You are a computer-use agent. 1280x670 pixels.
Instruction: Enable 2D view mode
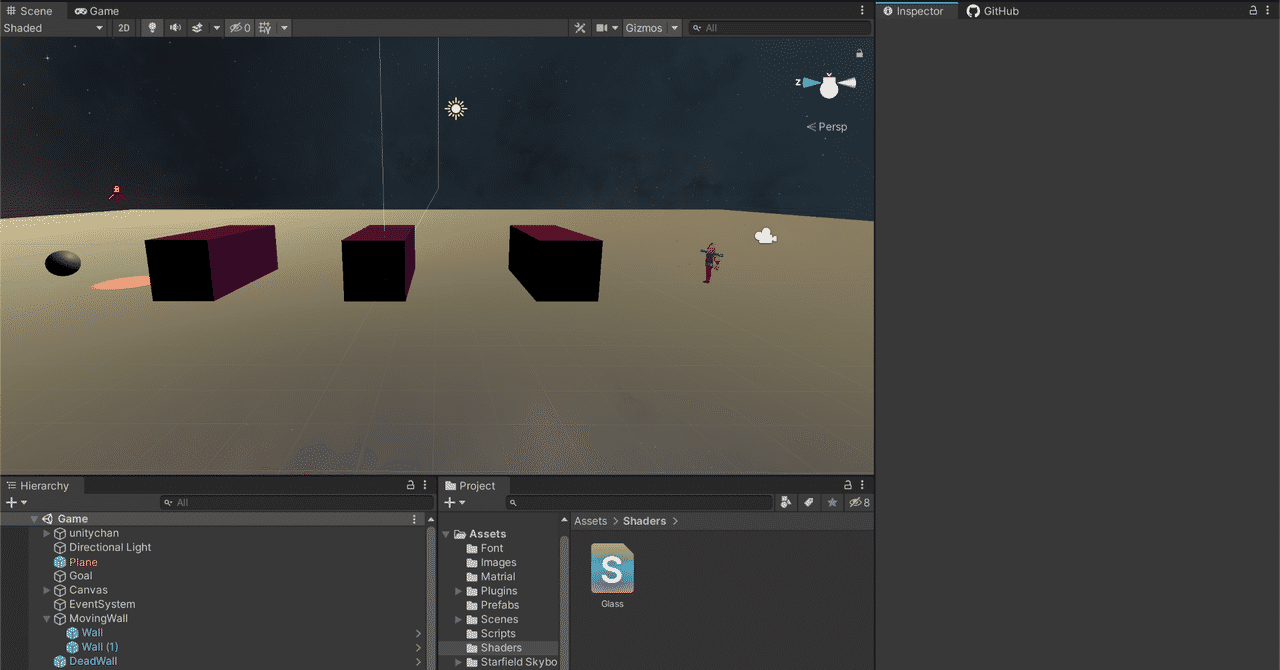[x=124, y=28]
